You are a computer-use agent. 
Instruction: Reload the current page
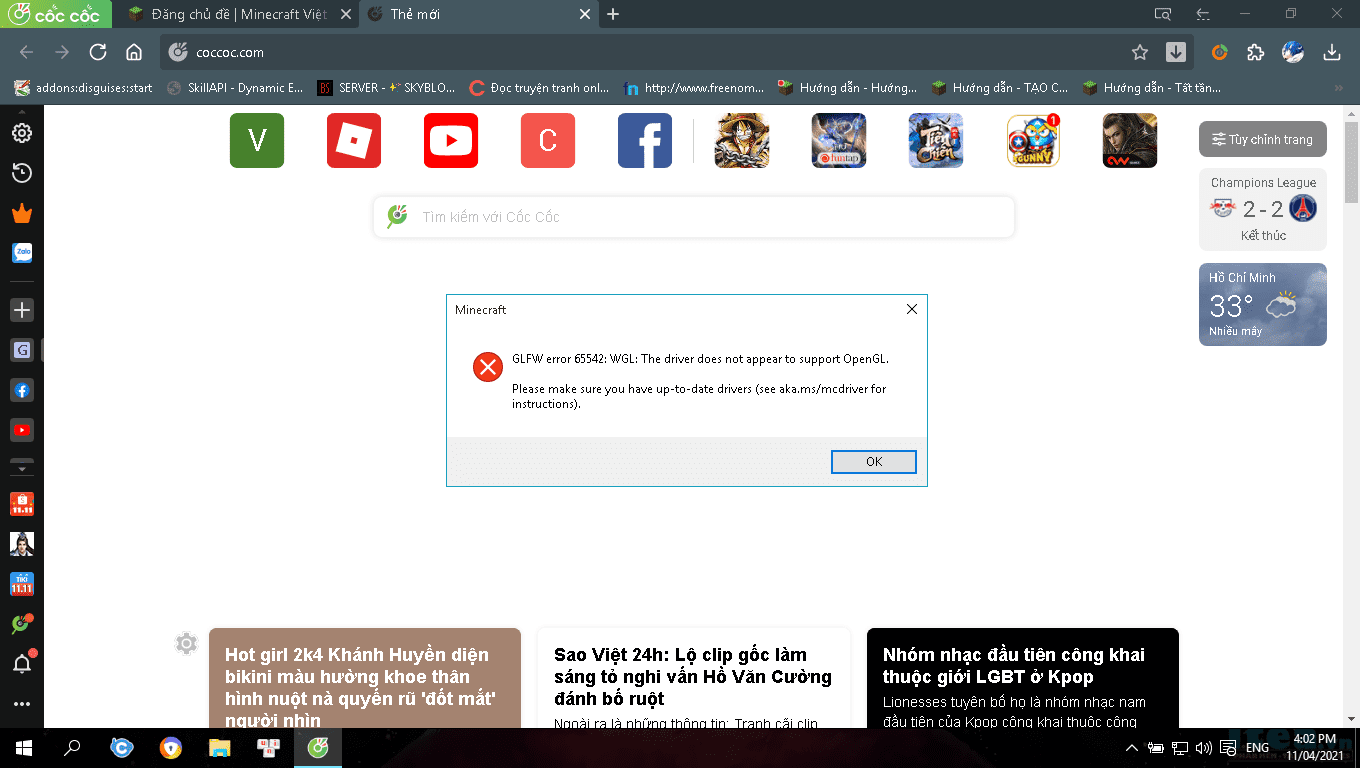(98, 52)
